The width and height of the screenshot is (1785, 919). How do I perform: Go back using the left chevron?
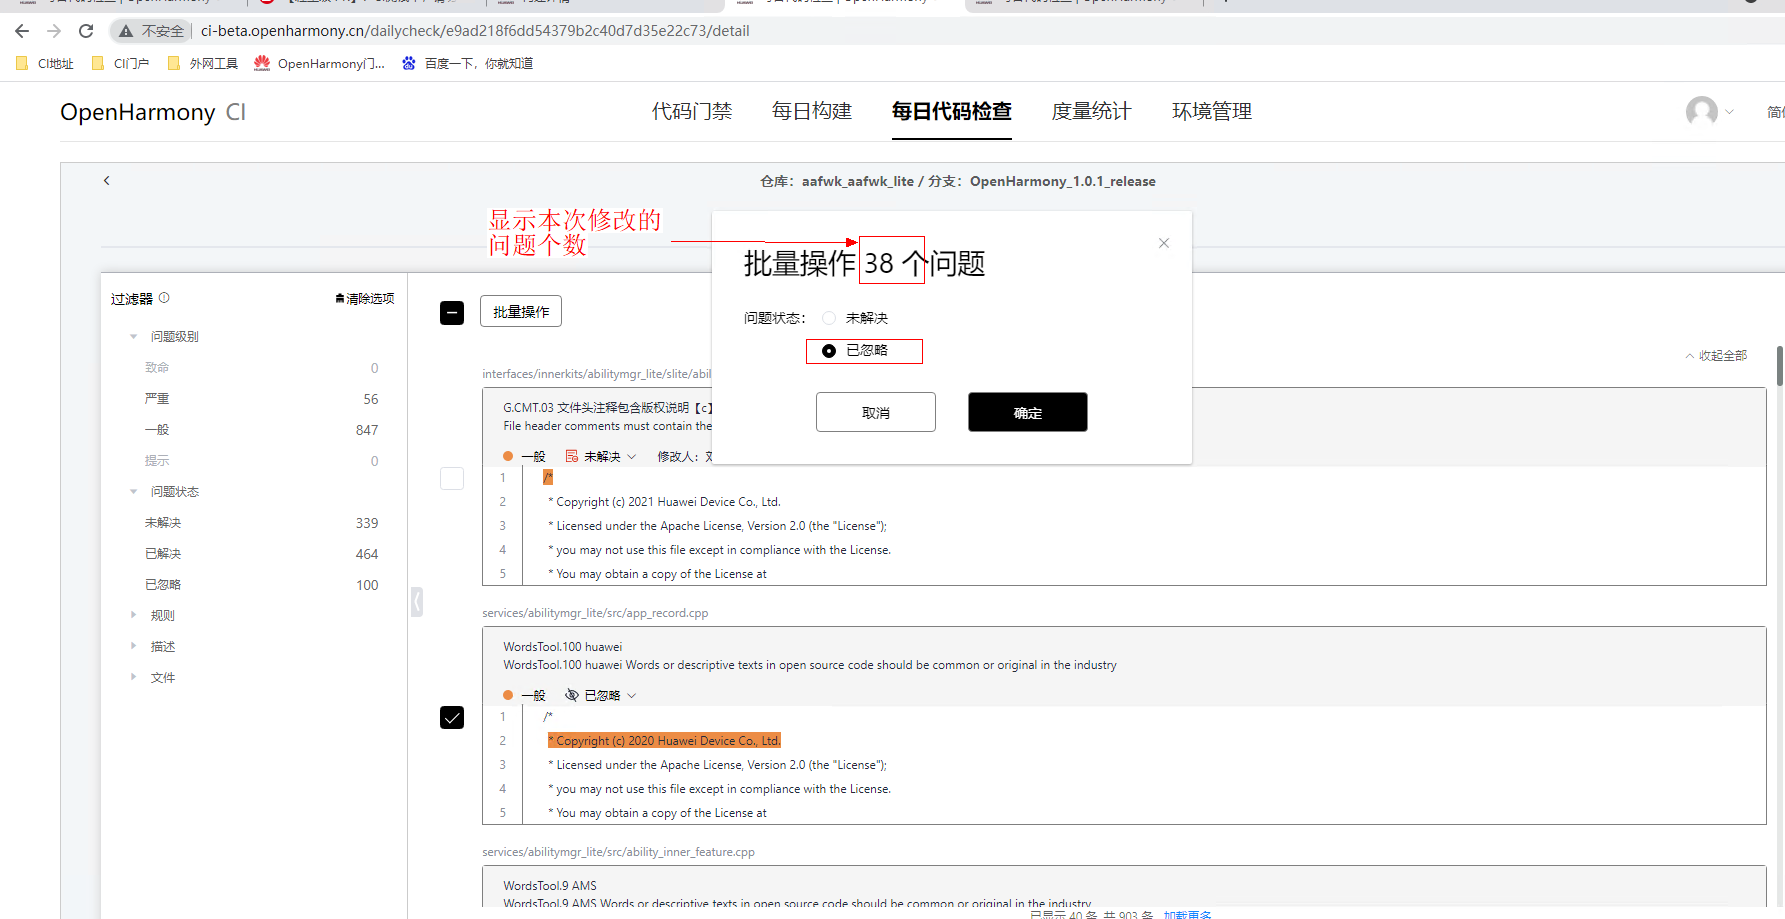tap(107, 181)
